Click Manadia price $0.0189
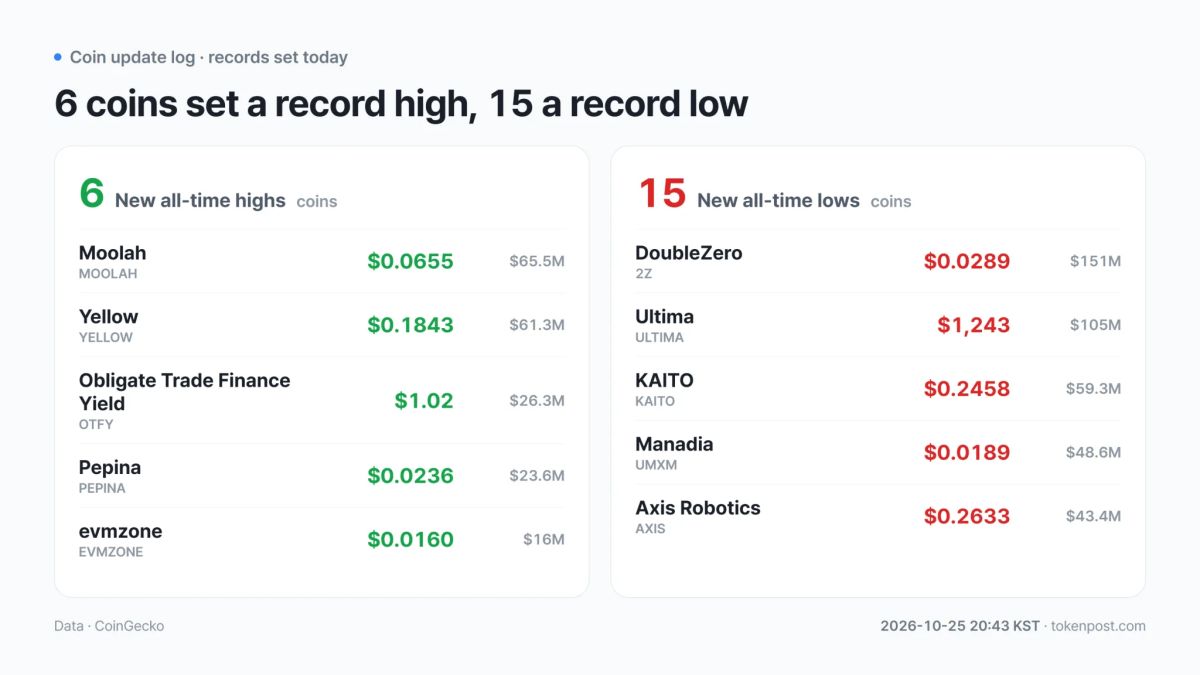This screenshot has width=1200, height=675. [x=967, y=453]
